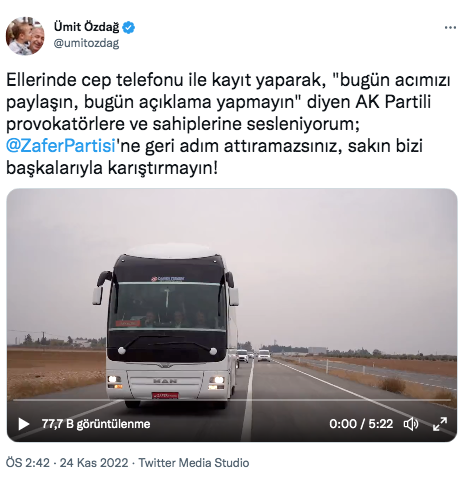Click the video progress bar
Viewport: 467px width, 482px height.
(232, 400)
